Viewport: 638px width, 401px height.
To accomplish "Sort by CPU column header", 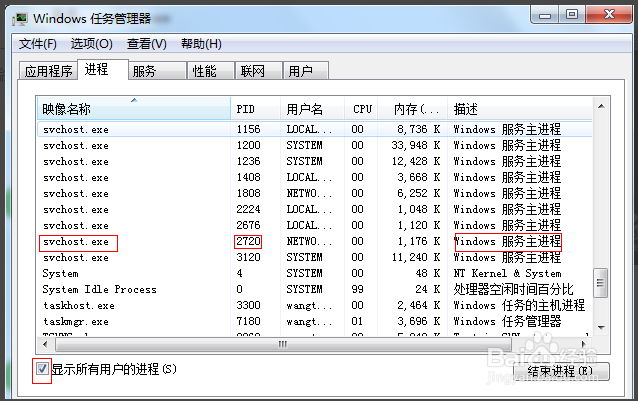I will click(x=361, y=109).
